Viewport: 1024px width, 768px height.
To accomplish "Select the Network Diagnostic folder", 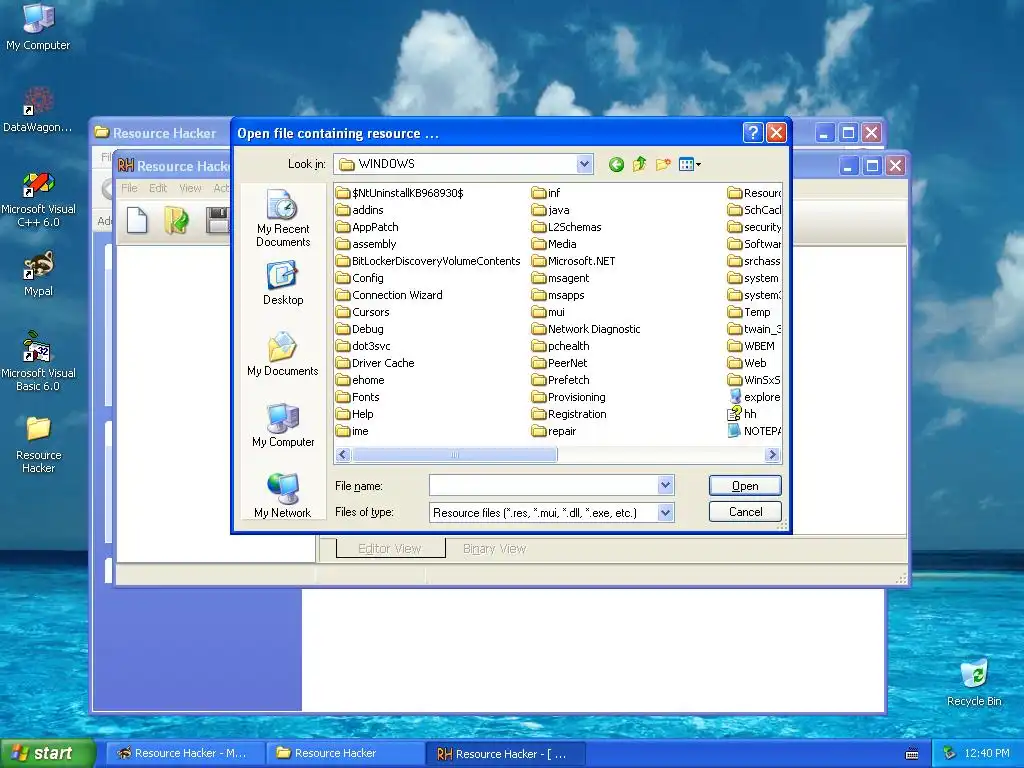I will coord(586,328).
